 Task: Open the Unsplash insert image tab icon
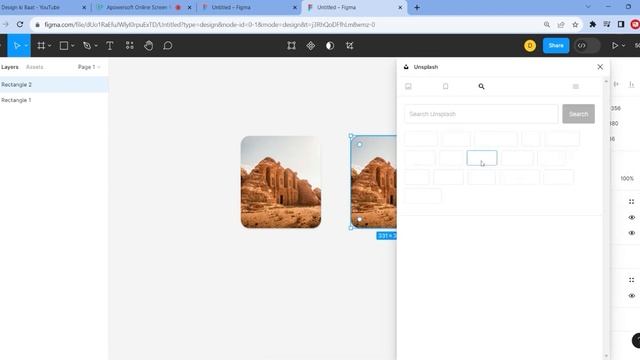click(x=408, y=86)
